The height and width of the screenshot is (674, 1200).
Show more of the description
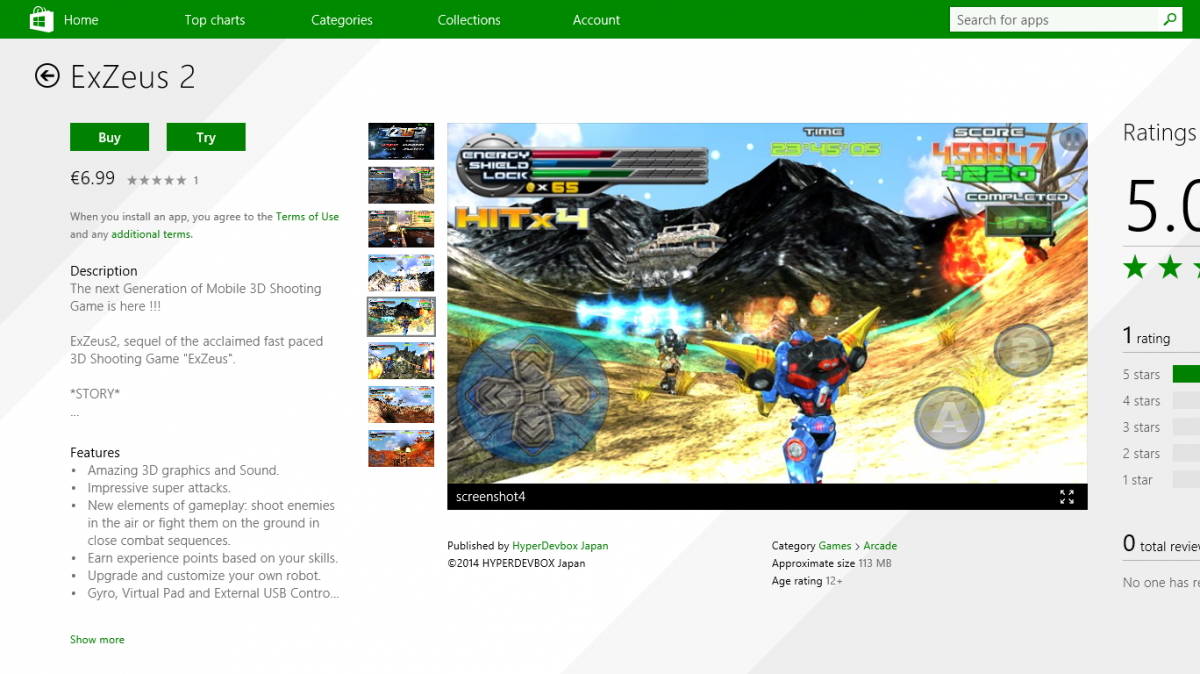click(97, 640)
